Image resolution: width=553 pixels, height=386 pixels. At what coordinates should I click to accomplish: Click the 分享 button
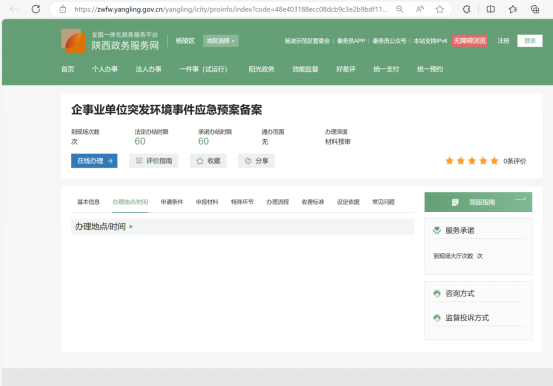click(256, 161)
